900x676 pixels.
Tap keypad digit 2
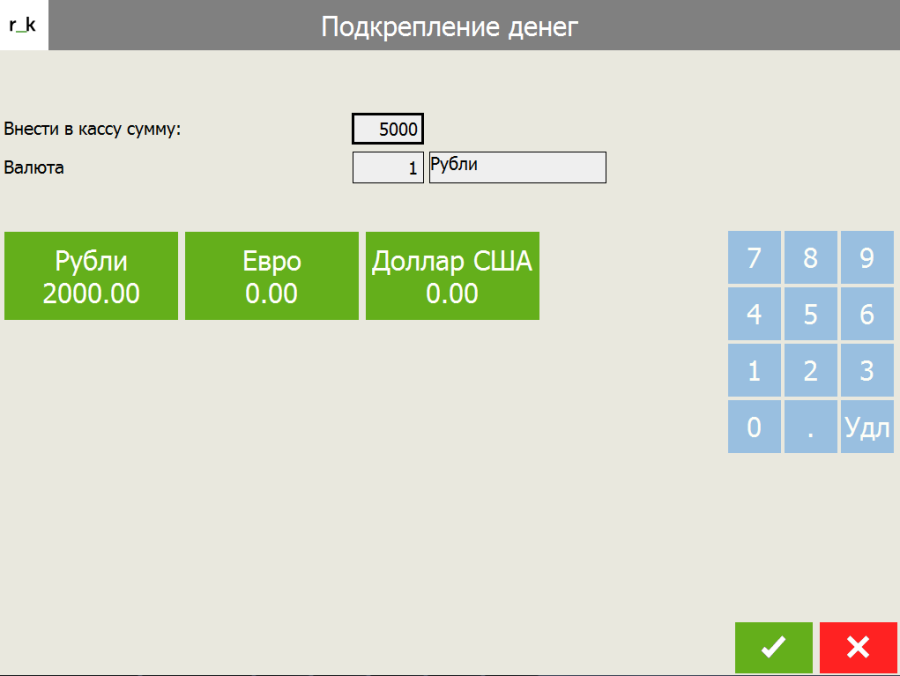point(810,371)
